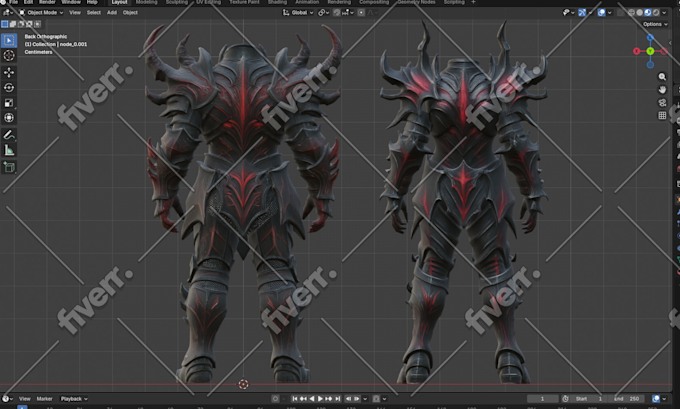The width and height of the screenshot is (680, 409).
Task: Open the Window menu
Action: pyautogui.click(x=71, y=2)
